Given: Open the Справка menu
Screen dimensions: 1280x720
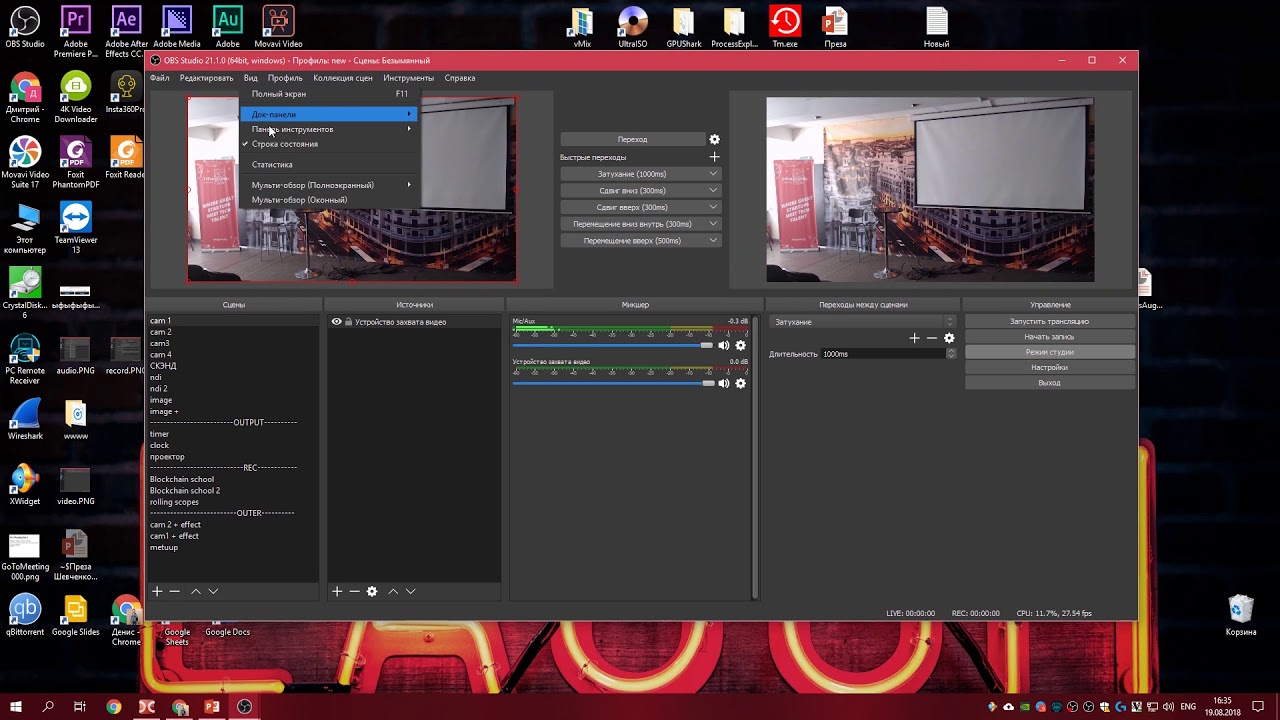Looking at the screenshot, I should click(x=460, y=78).
